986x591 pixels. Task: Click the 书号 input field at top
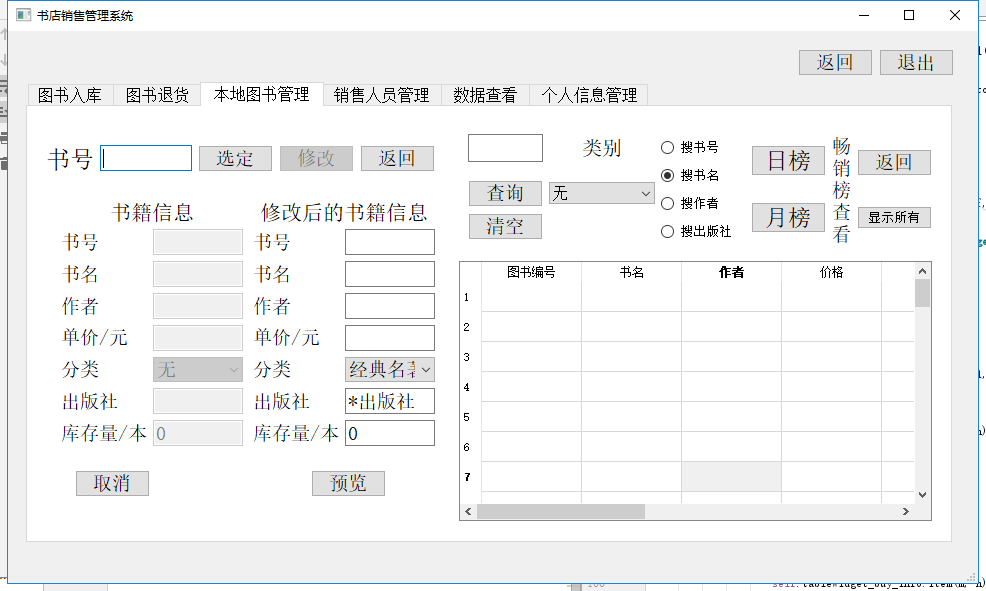click(x=146, y=158)
